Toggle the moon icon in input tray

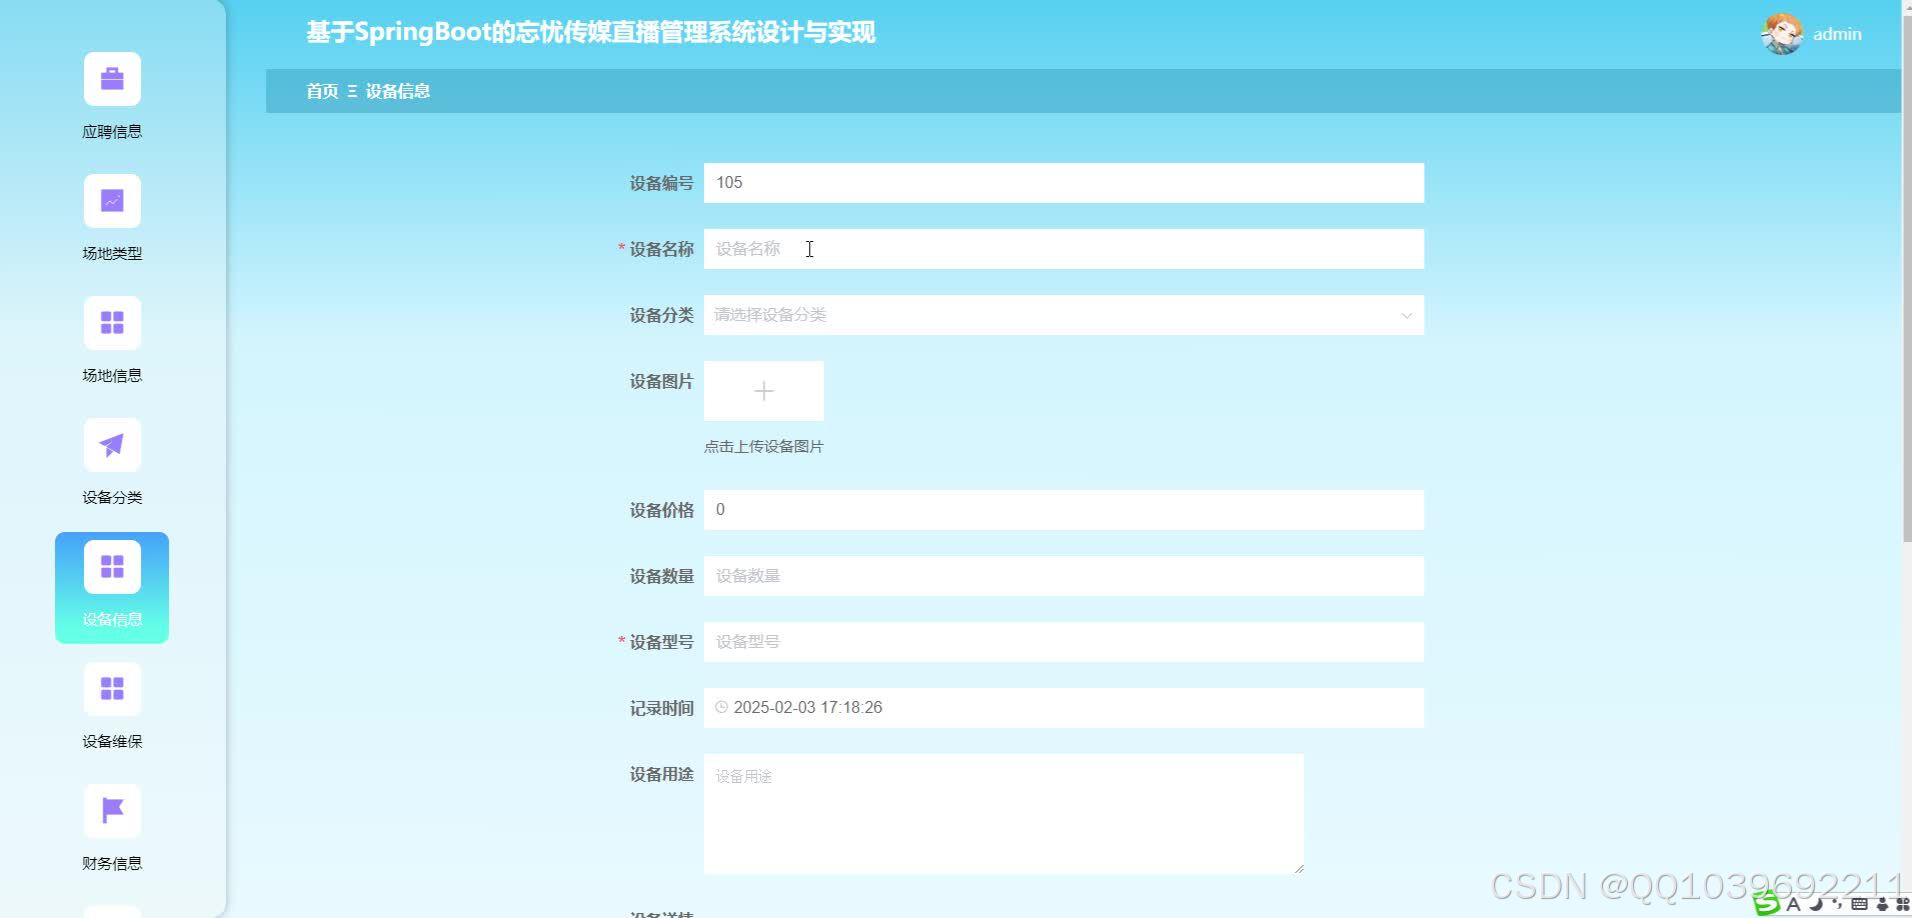(x=1816, y=904)
